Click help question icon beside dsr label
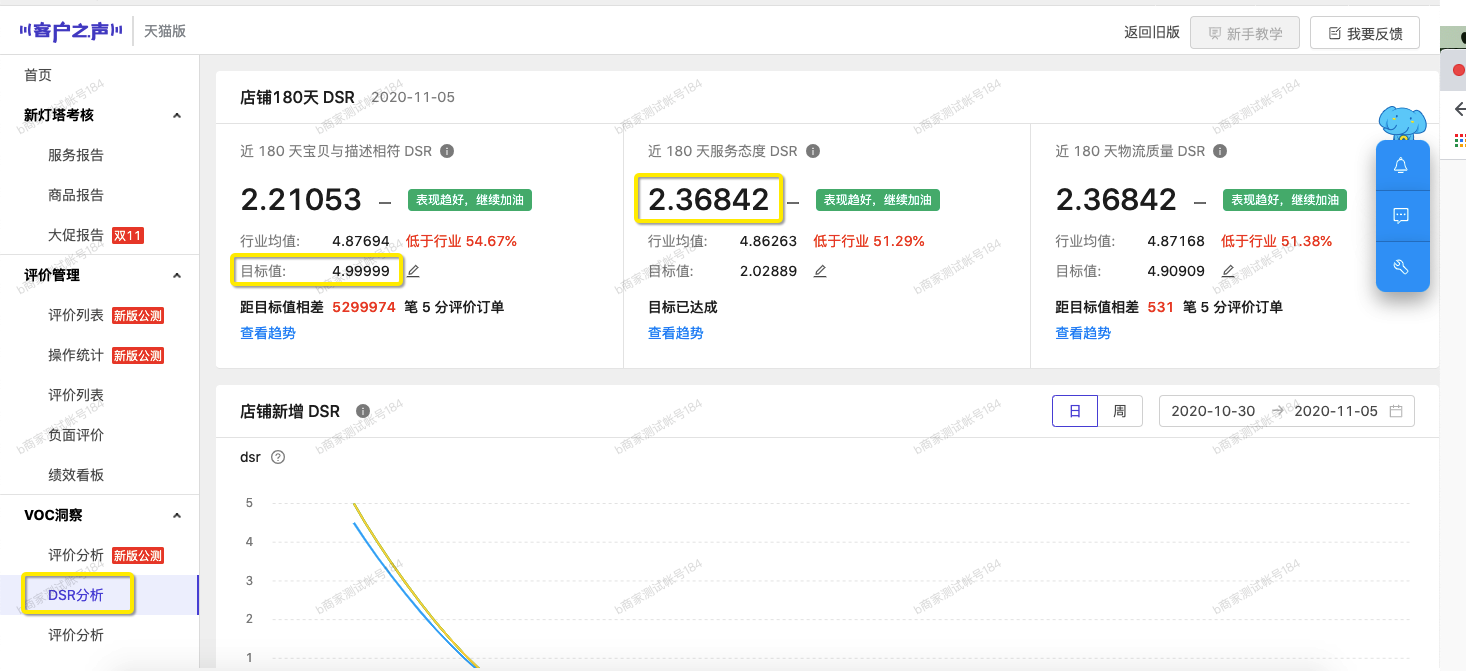The width and height of the screenshot is (1466, 671). pos(278,457)
